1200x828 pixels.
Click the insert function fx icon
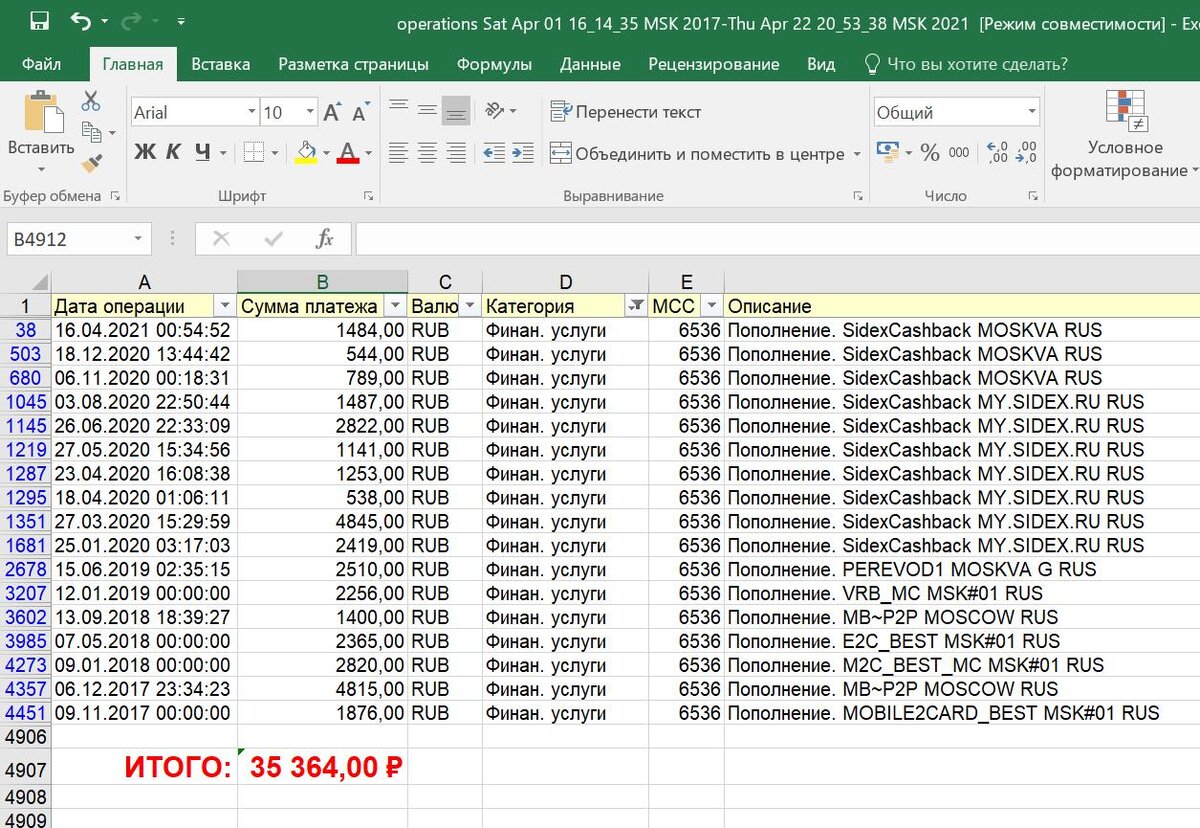(x=324, y=239)
